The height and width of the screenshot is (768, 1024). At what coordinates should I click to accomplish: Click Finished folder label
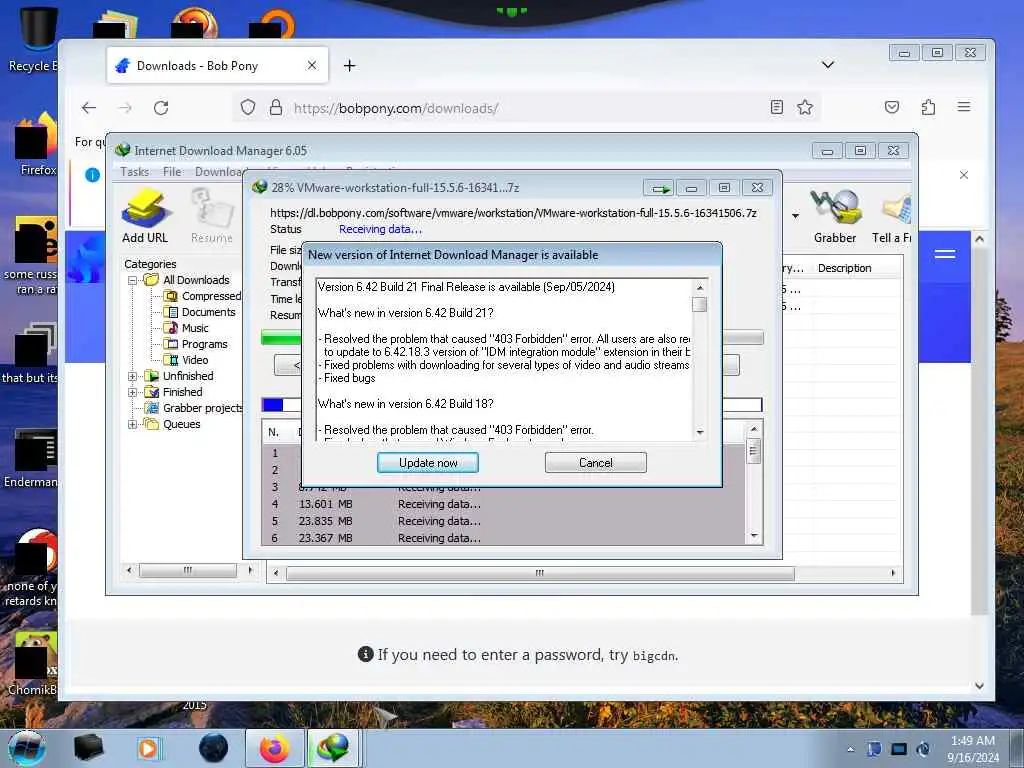point(182,392)
